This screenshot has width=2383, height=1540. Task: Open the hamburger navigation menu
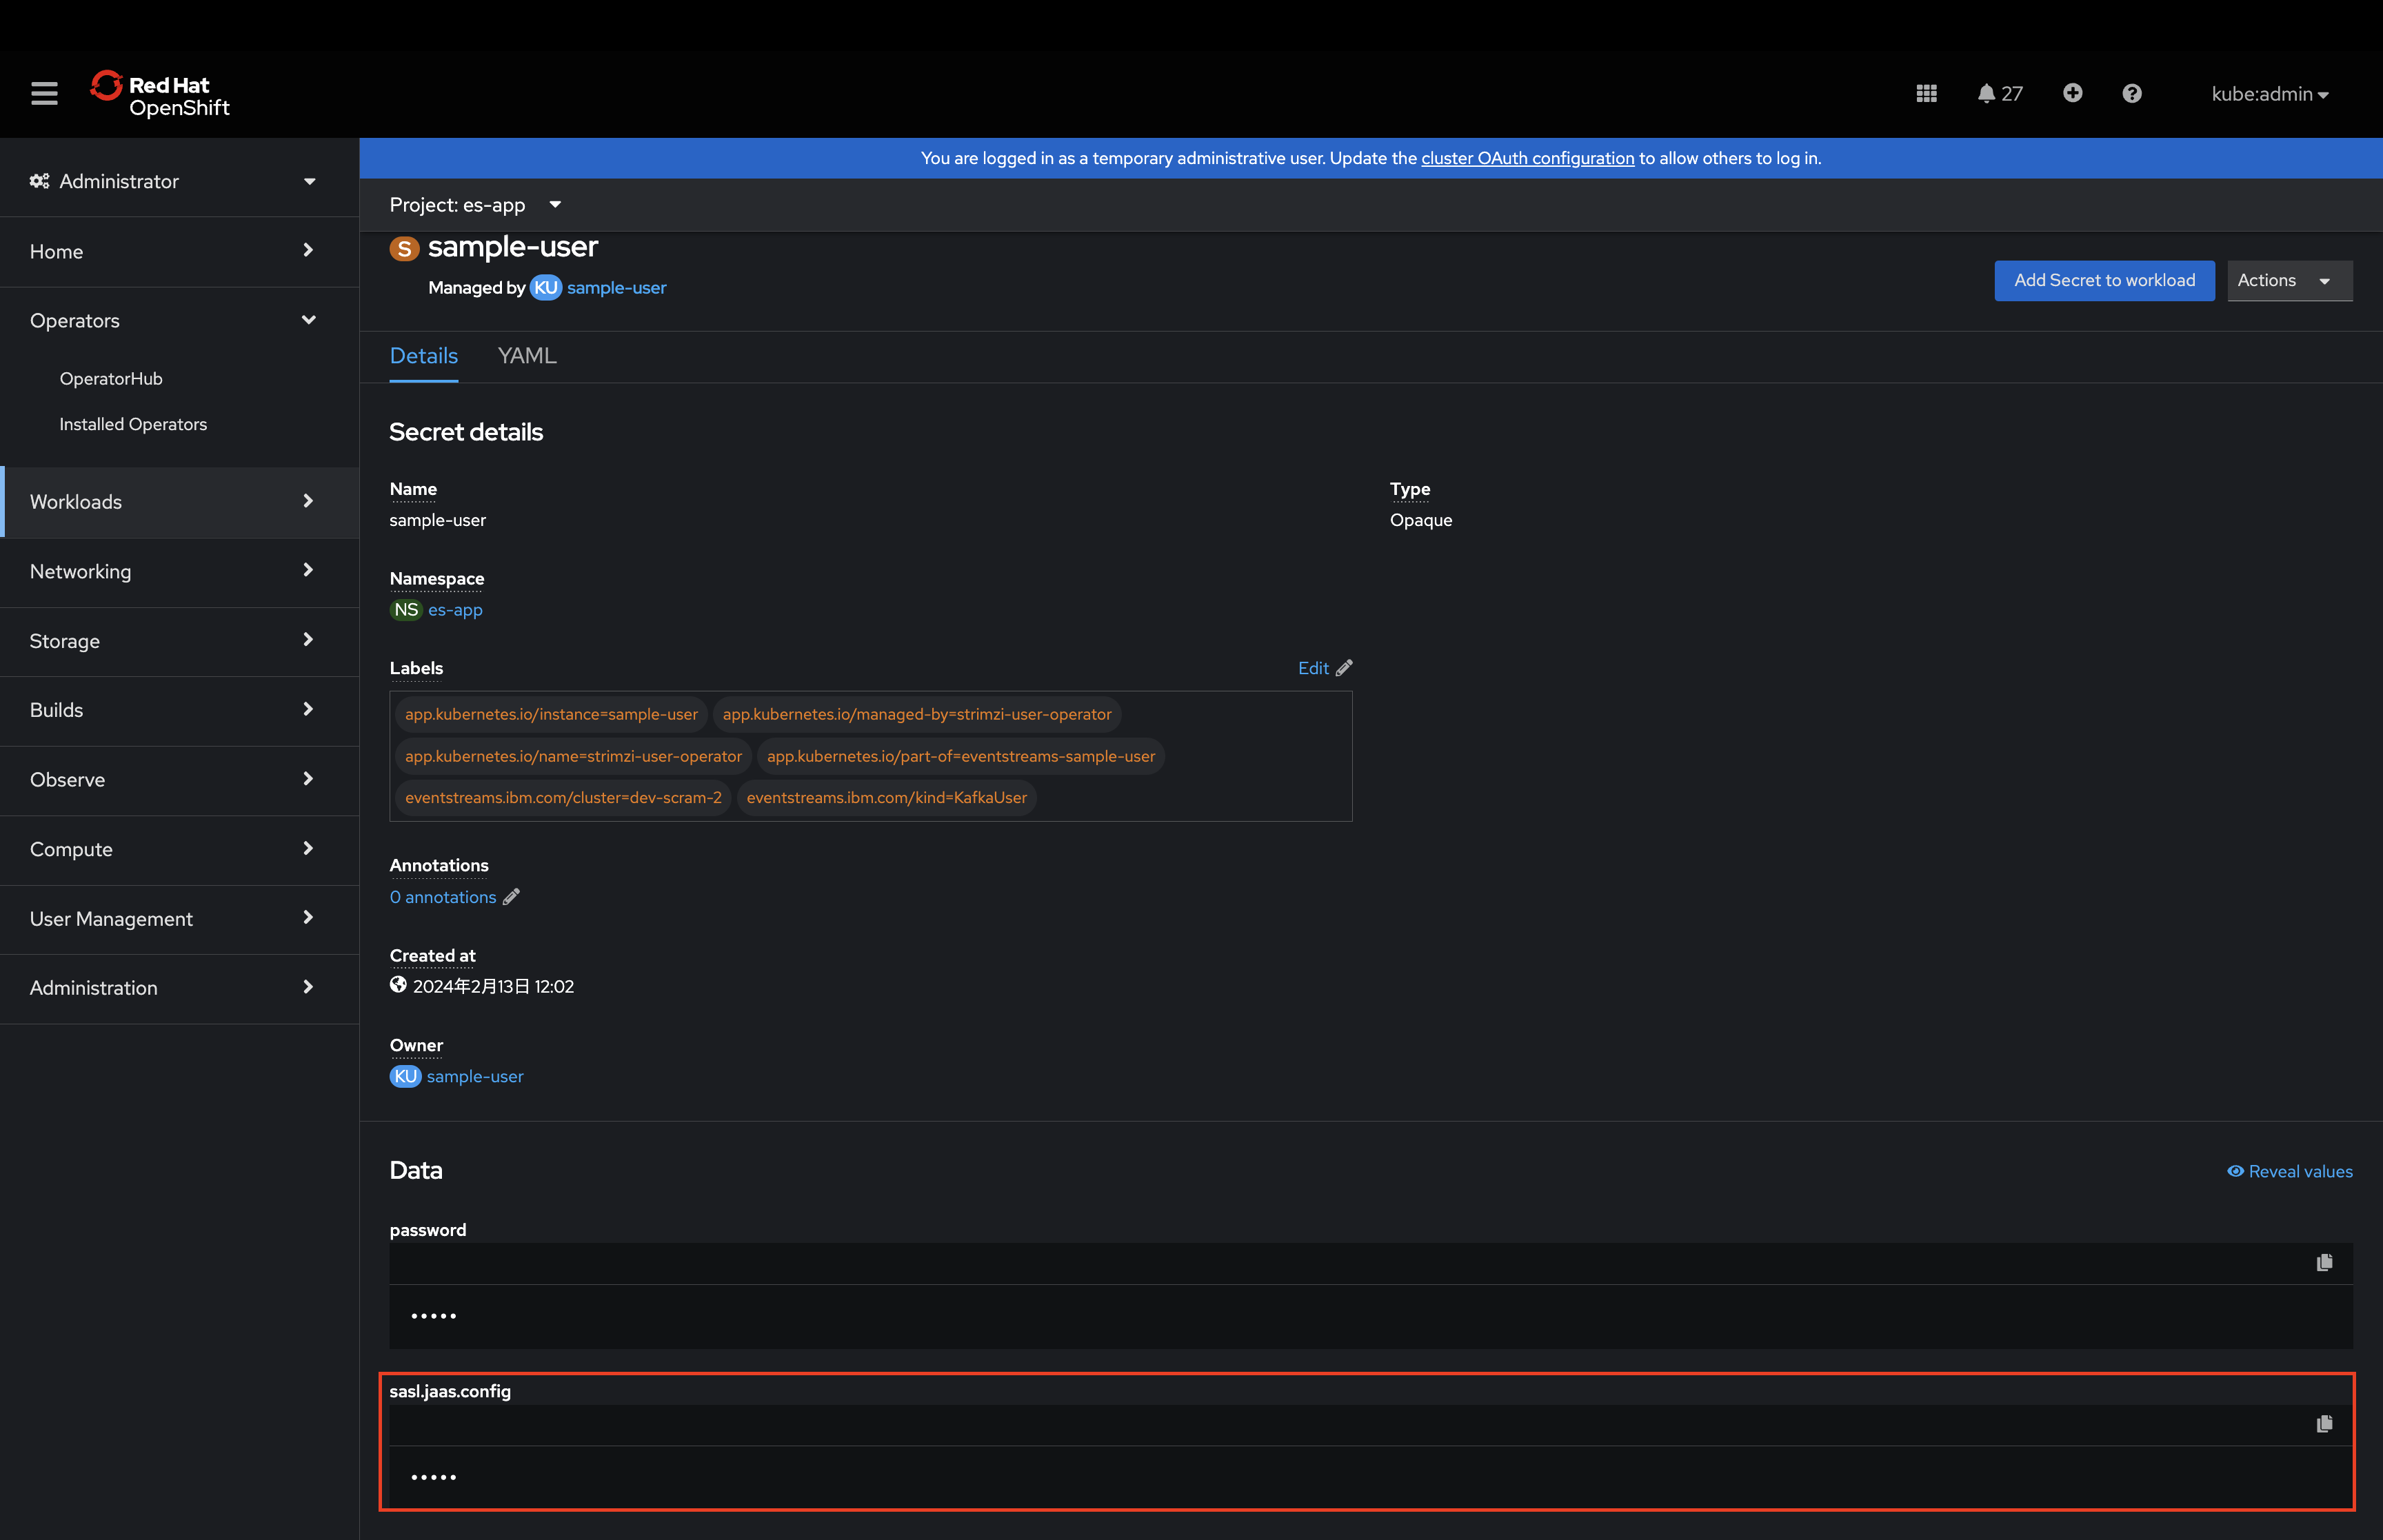(44, 94)
